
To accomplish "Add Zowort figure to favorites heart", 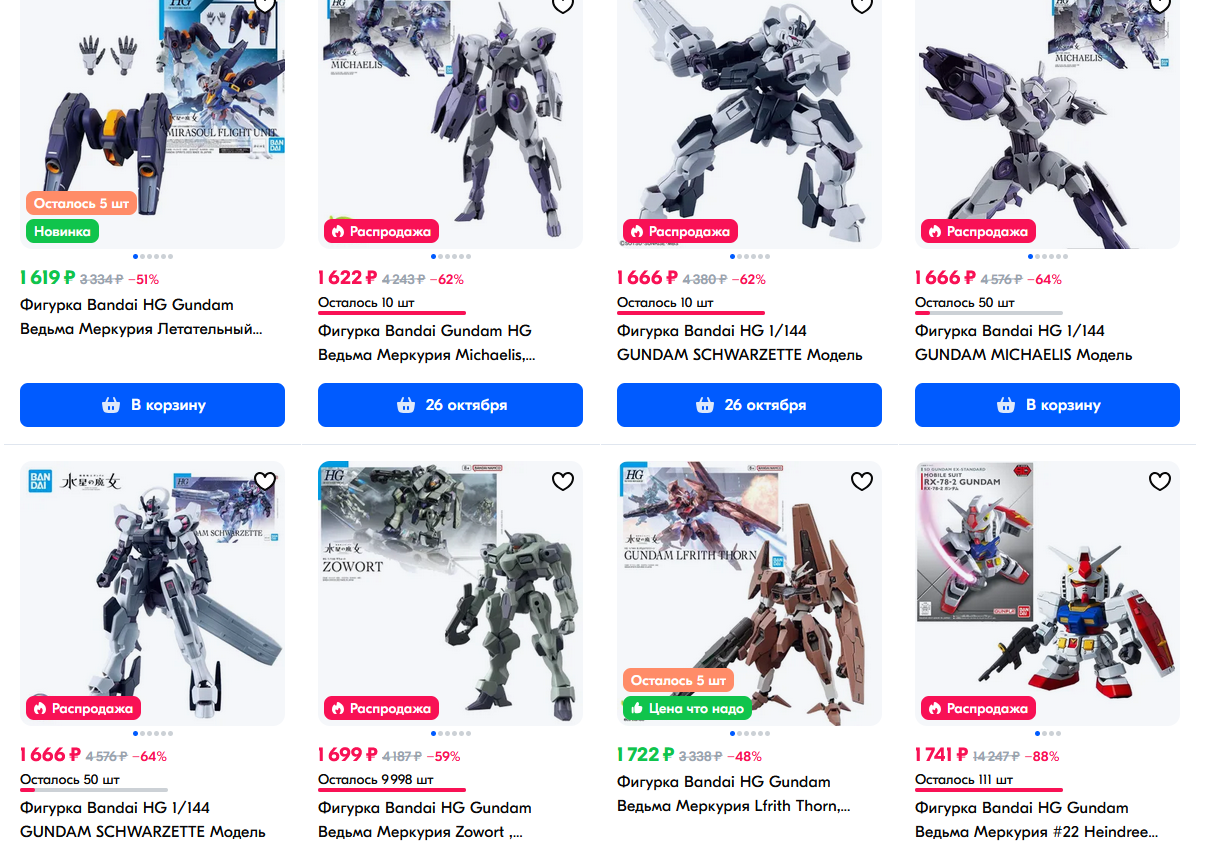I will [563, 482].
